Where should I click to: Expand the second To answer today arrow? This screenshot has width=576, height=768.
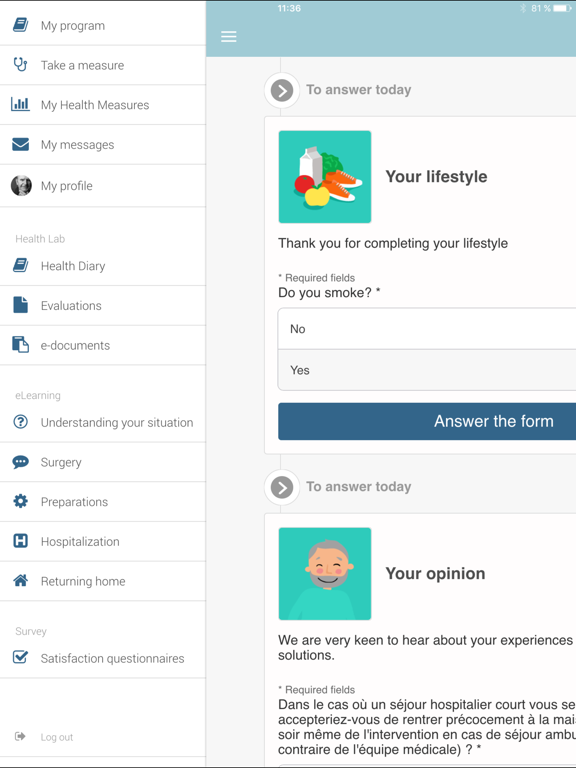282,487
